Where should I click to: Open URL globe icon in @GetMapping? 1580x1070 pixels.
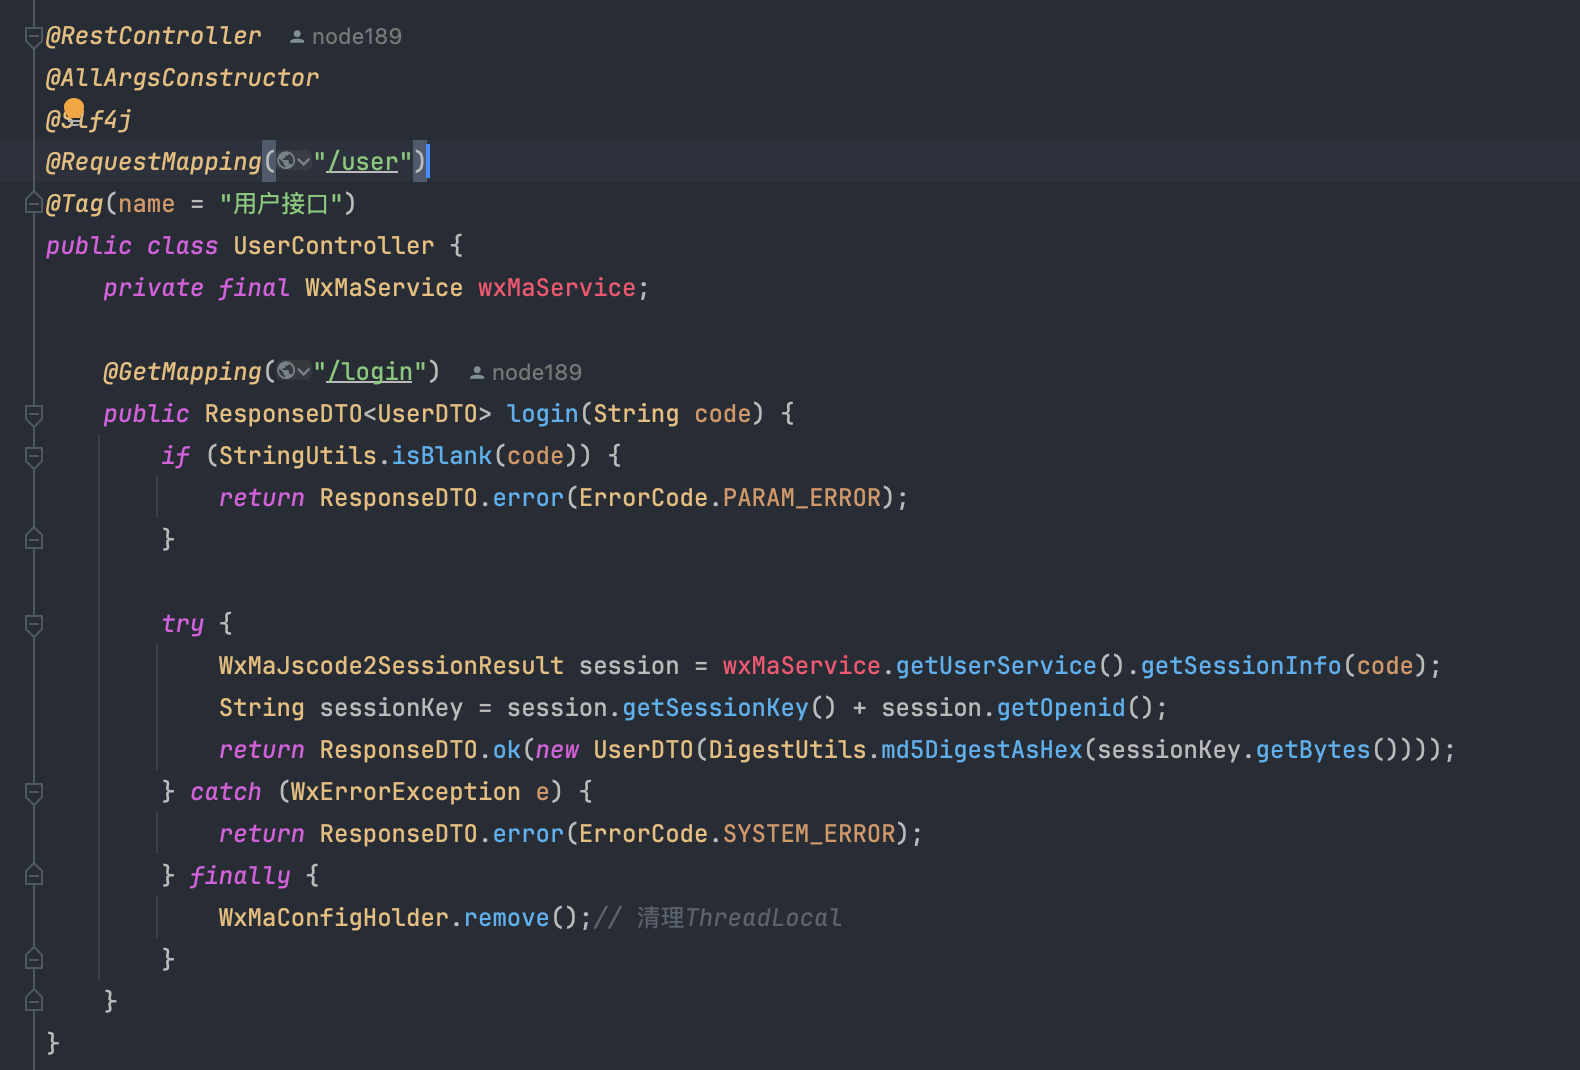(x=286, y=371)
